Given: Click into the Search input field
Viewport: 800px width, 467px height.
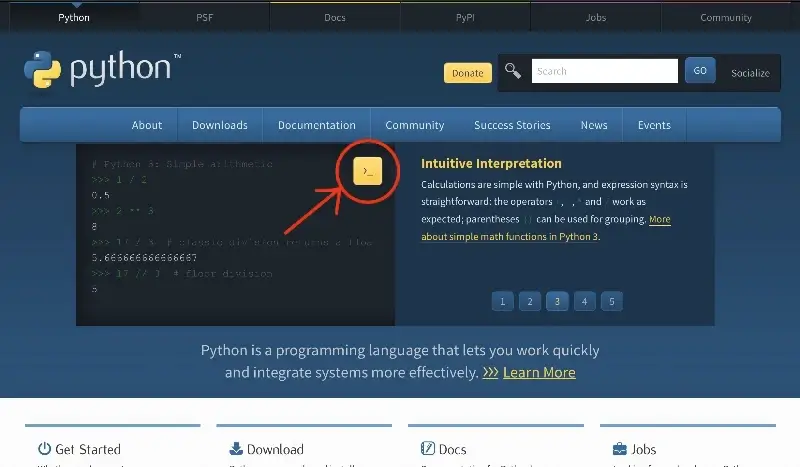Looking at the screenshot, I should pos(605,71).
